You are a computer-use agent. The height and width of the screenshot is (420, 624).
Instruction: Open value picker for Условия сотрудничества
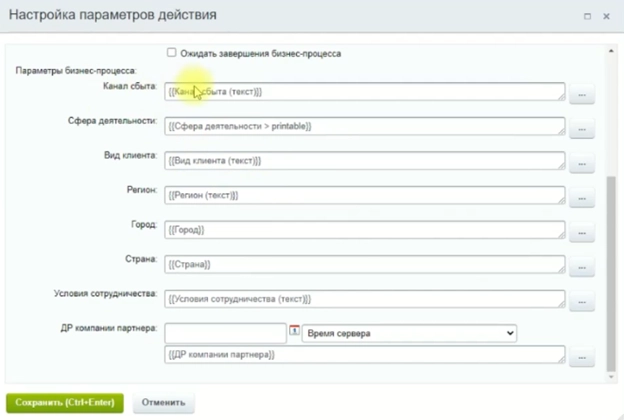582,302
